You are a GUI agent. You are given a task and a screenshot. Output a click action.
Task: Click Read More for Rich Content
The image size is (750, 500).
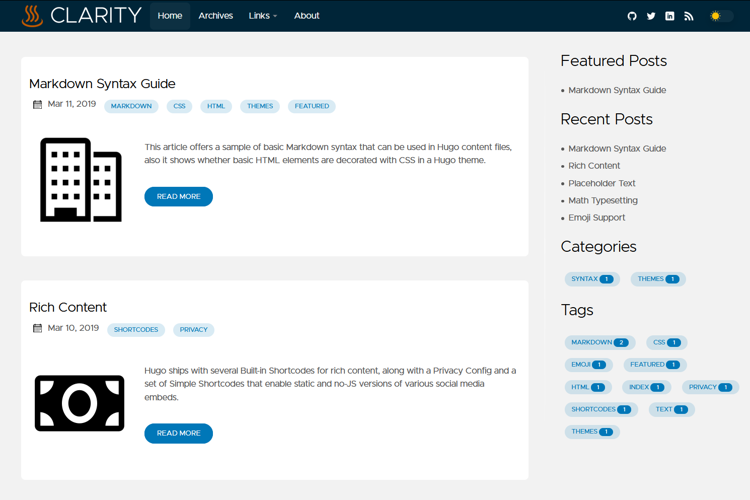tap(178, 433)
